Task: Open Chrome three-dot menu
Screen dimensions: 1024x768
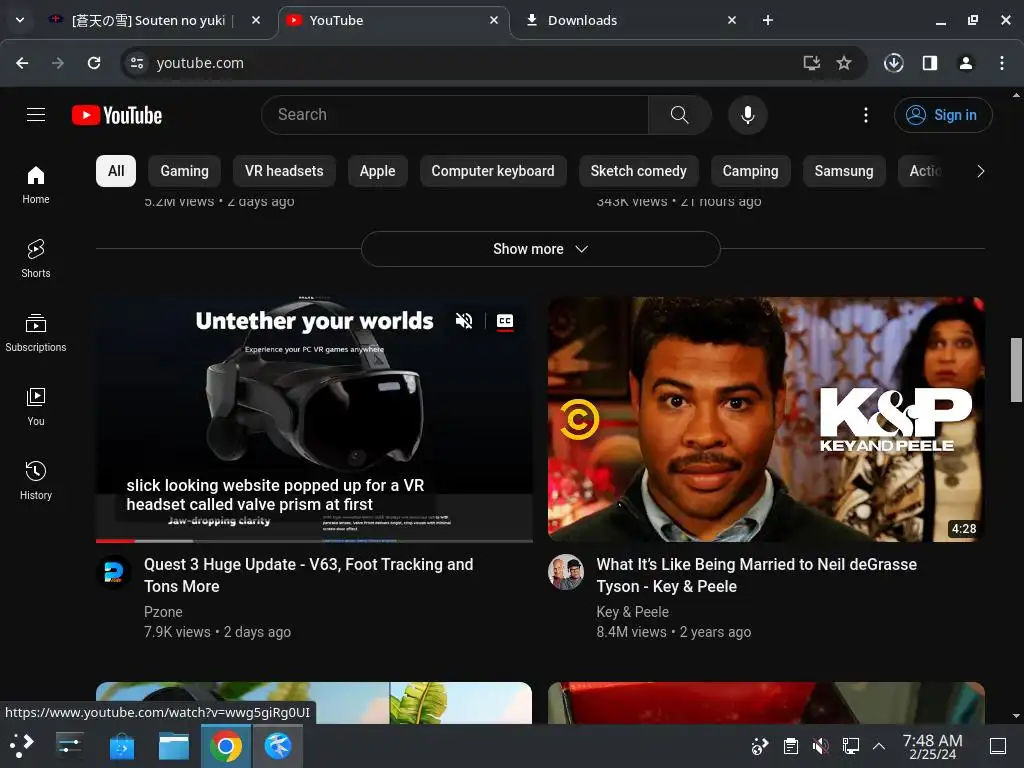Action: 1002,63
